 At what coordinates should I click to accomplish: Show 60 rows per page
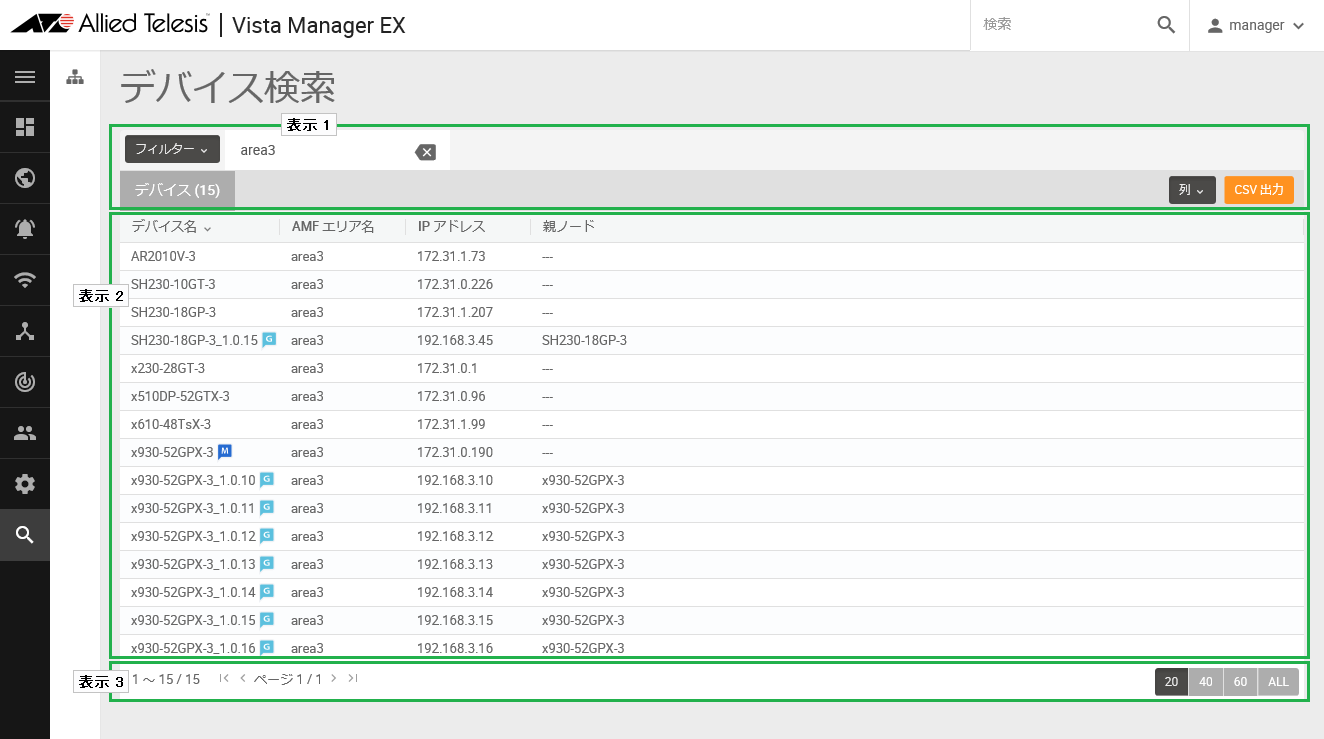tap(1240, 682)
